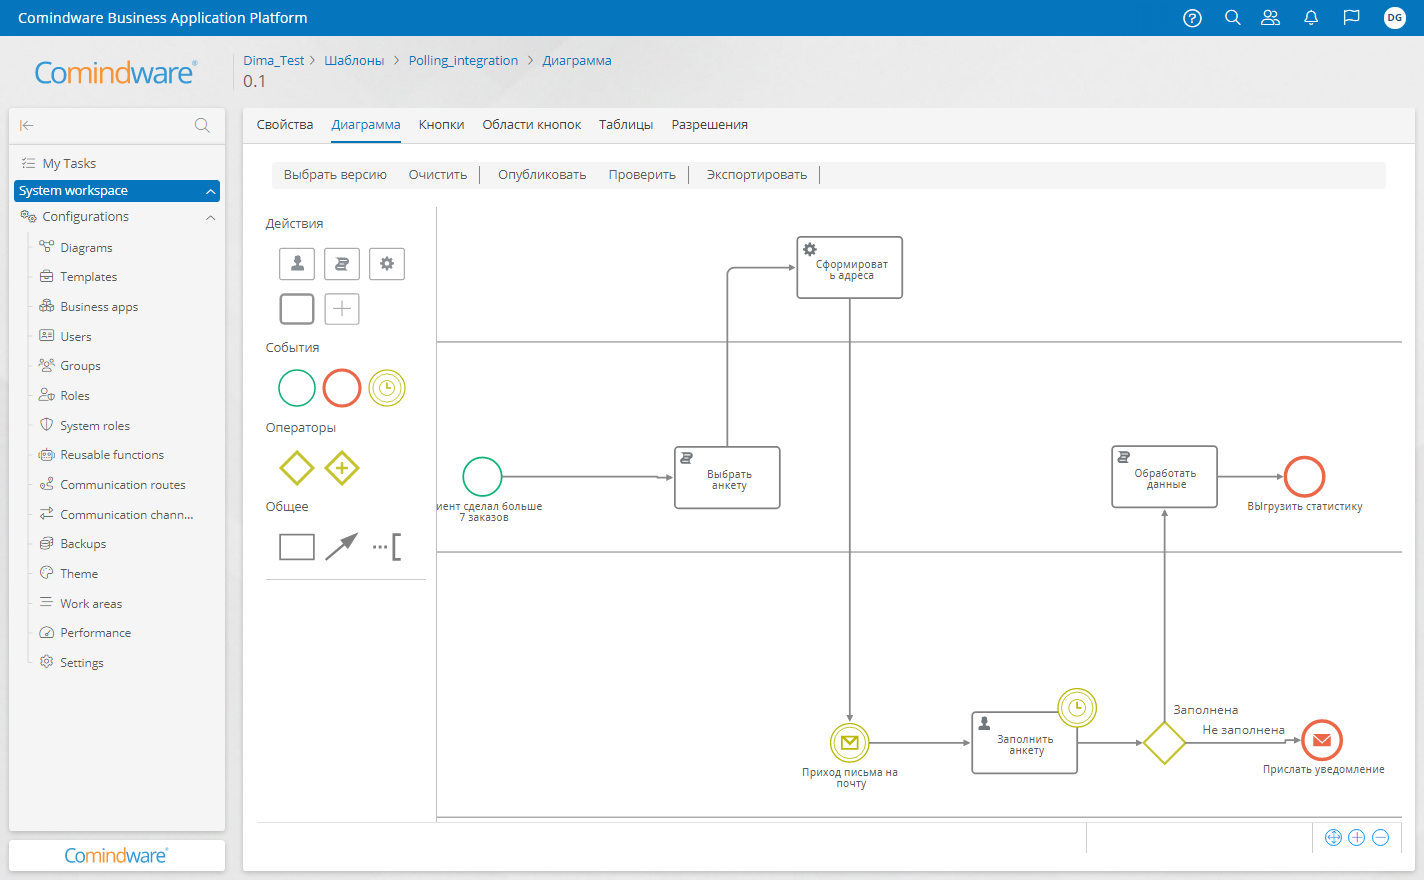Viewport: 1424px width, 880px height.
Task: Follow the Шаблоны breadcrumb link
Action: tap(354, 61)
